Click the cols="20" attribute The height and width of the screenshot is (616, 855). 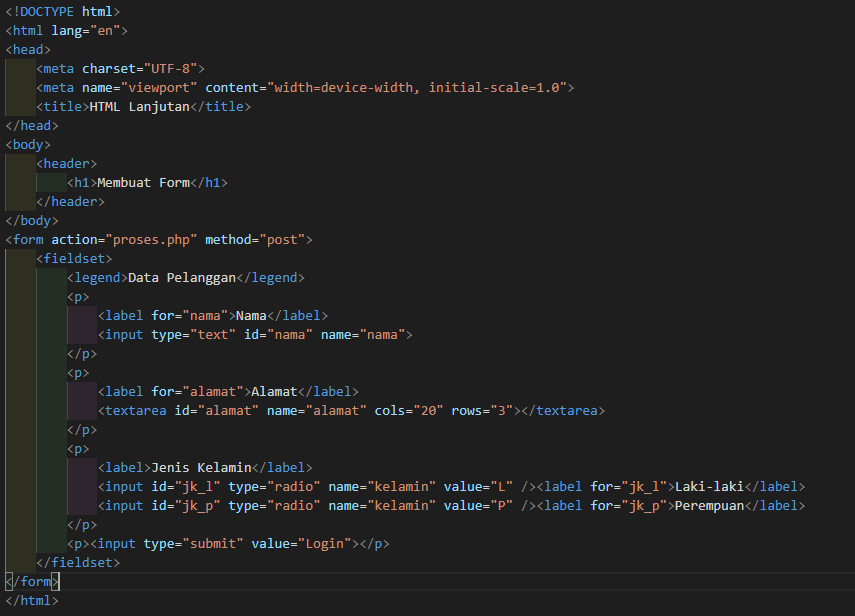(409, 410)
